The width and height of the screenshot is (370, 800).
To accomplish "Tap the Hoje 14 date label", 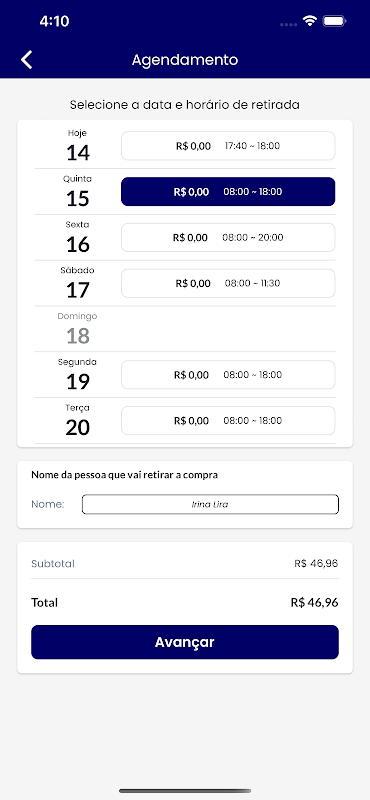I will [78, 146].
